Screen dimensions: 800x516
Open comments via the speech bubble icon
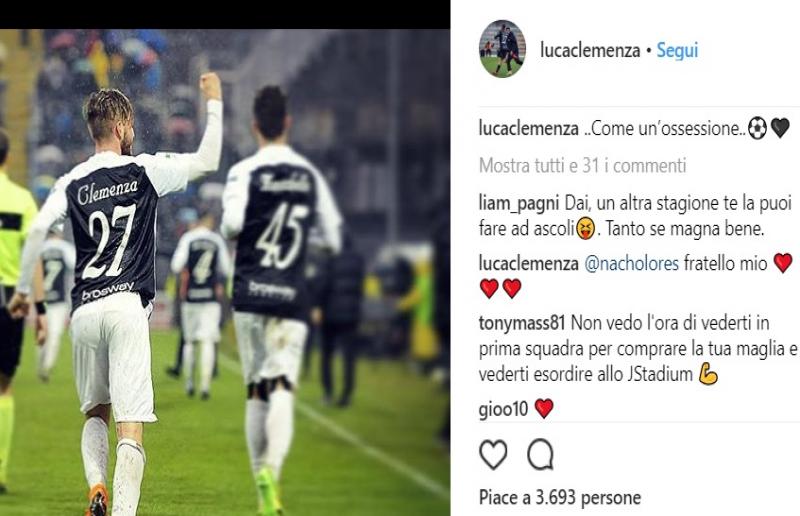click(x=540, y=454)
